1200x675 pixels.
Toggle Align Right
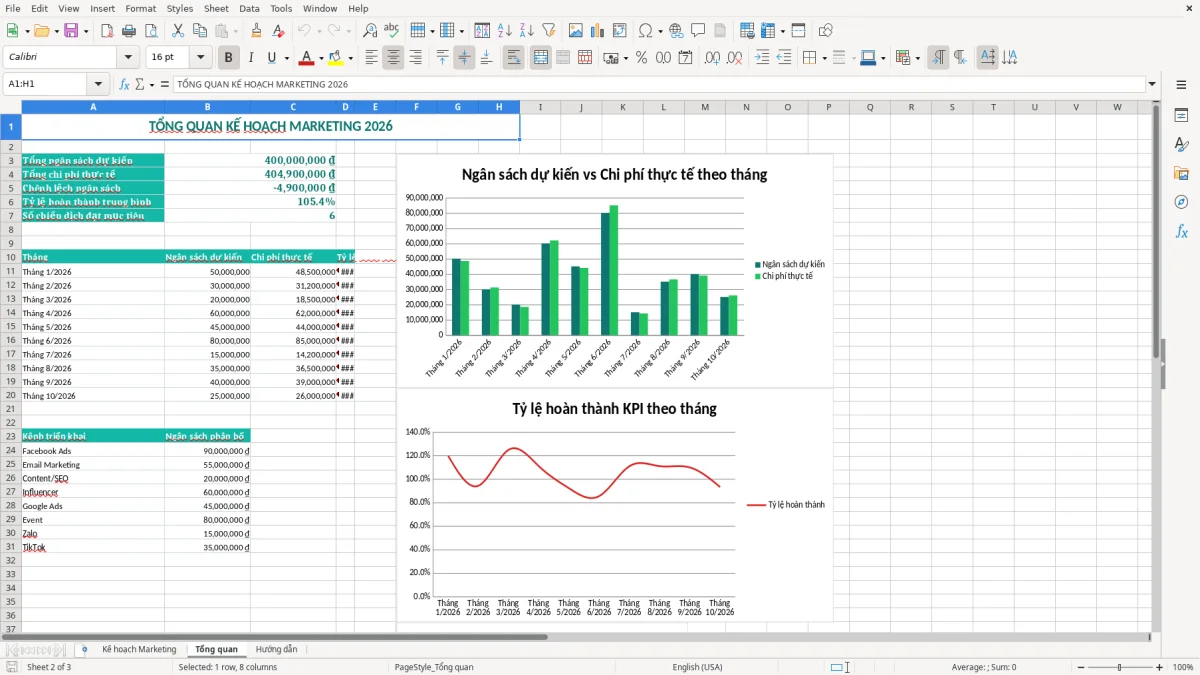[x=415, y=58]
